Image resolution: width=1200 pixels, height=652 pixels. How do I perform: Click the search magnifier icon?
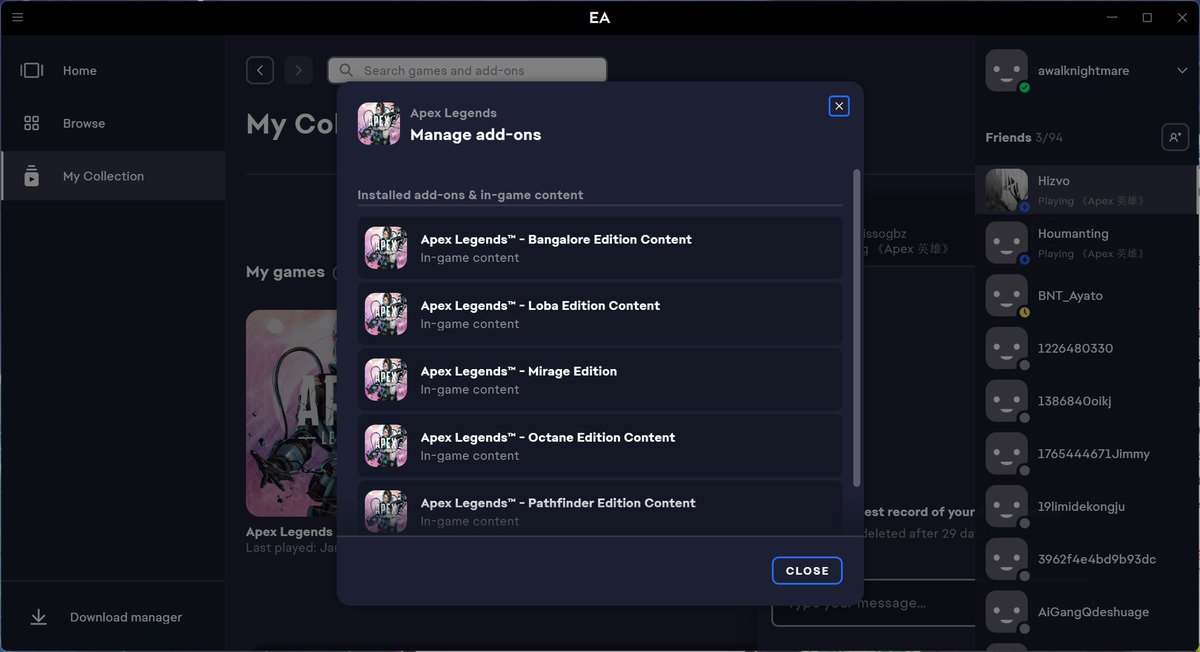[x=346, y=70]
